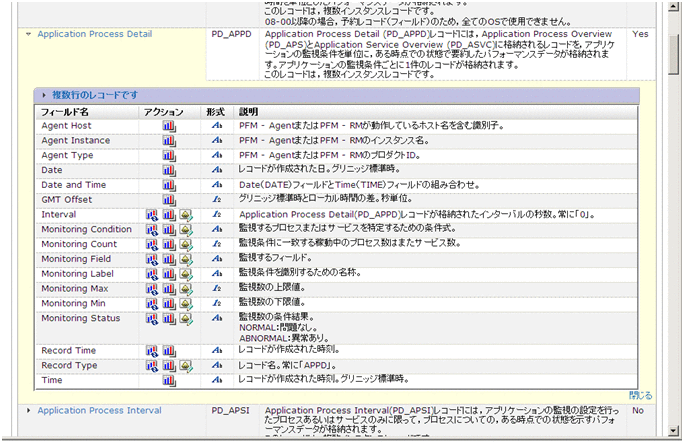This screenshot has height=444, width=685.
Task: Click the leftmost action icon for Monitoring Max
Action: (x=151, y=288)
